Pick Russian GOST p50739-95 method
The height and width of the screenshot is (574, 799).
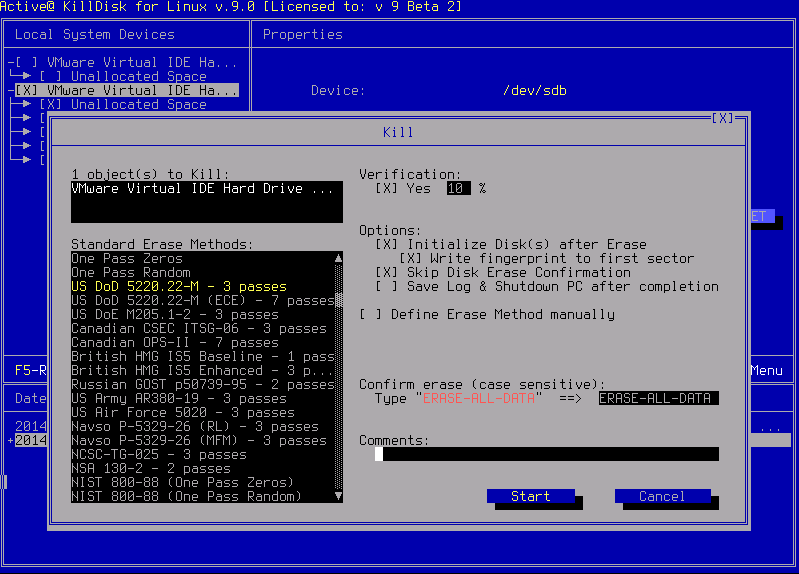coord(202,384)
